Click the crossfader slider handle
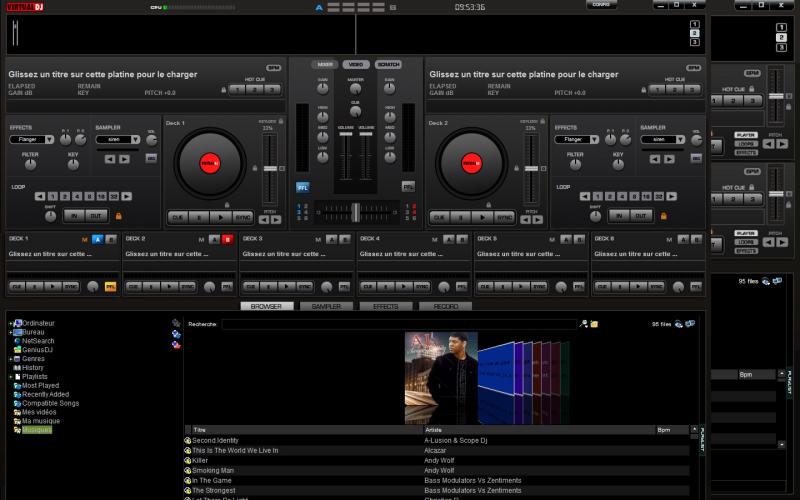 355,211
